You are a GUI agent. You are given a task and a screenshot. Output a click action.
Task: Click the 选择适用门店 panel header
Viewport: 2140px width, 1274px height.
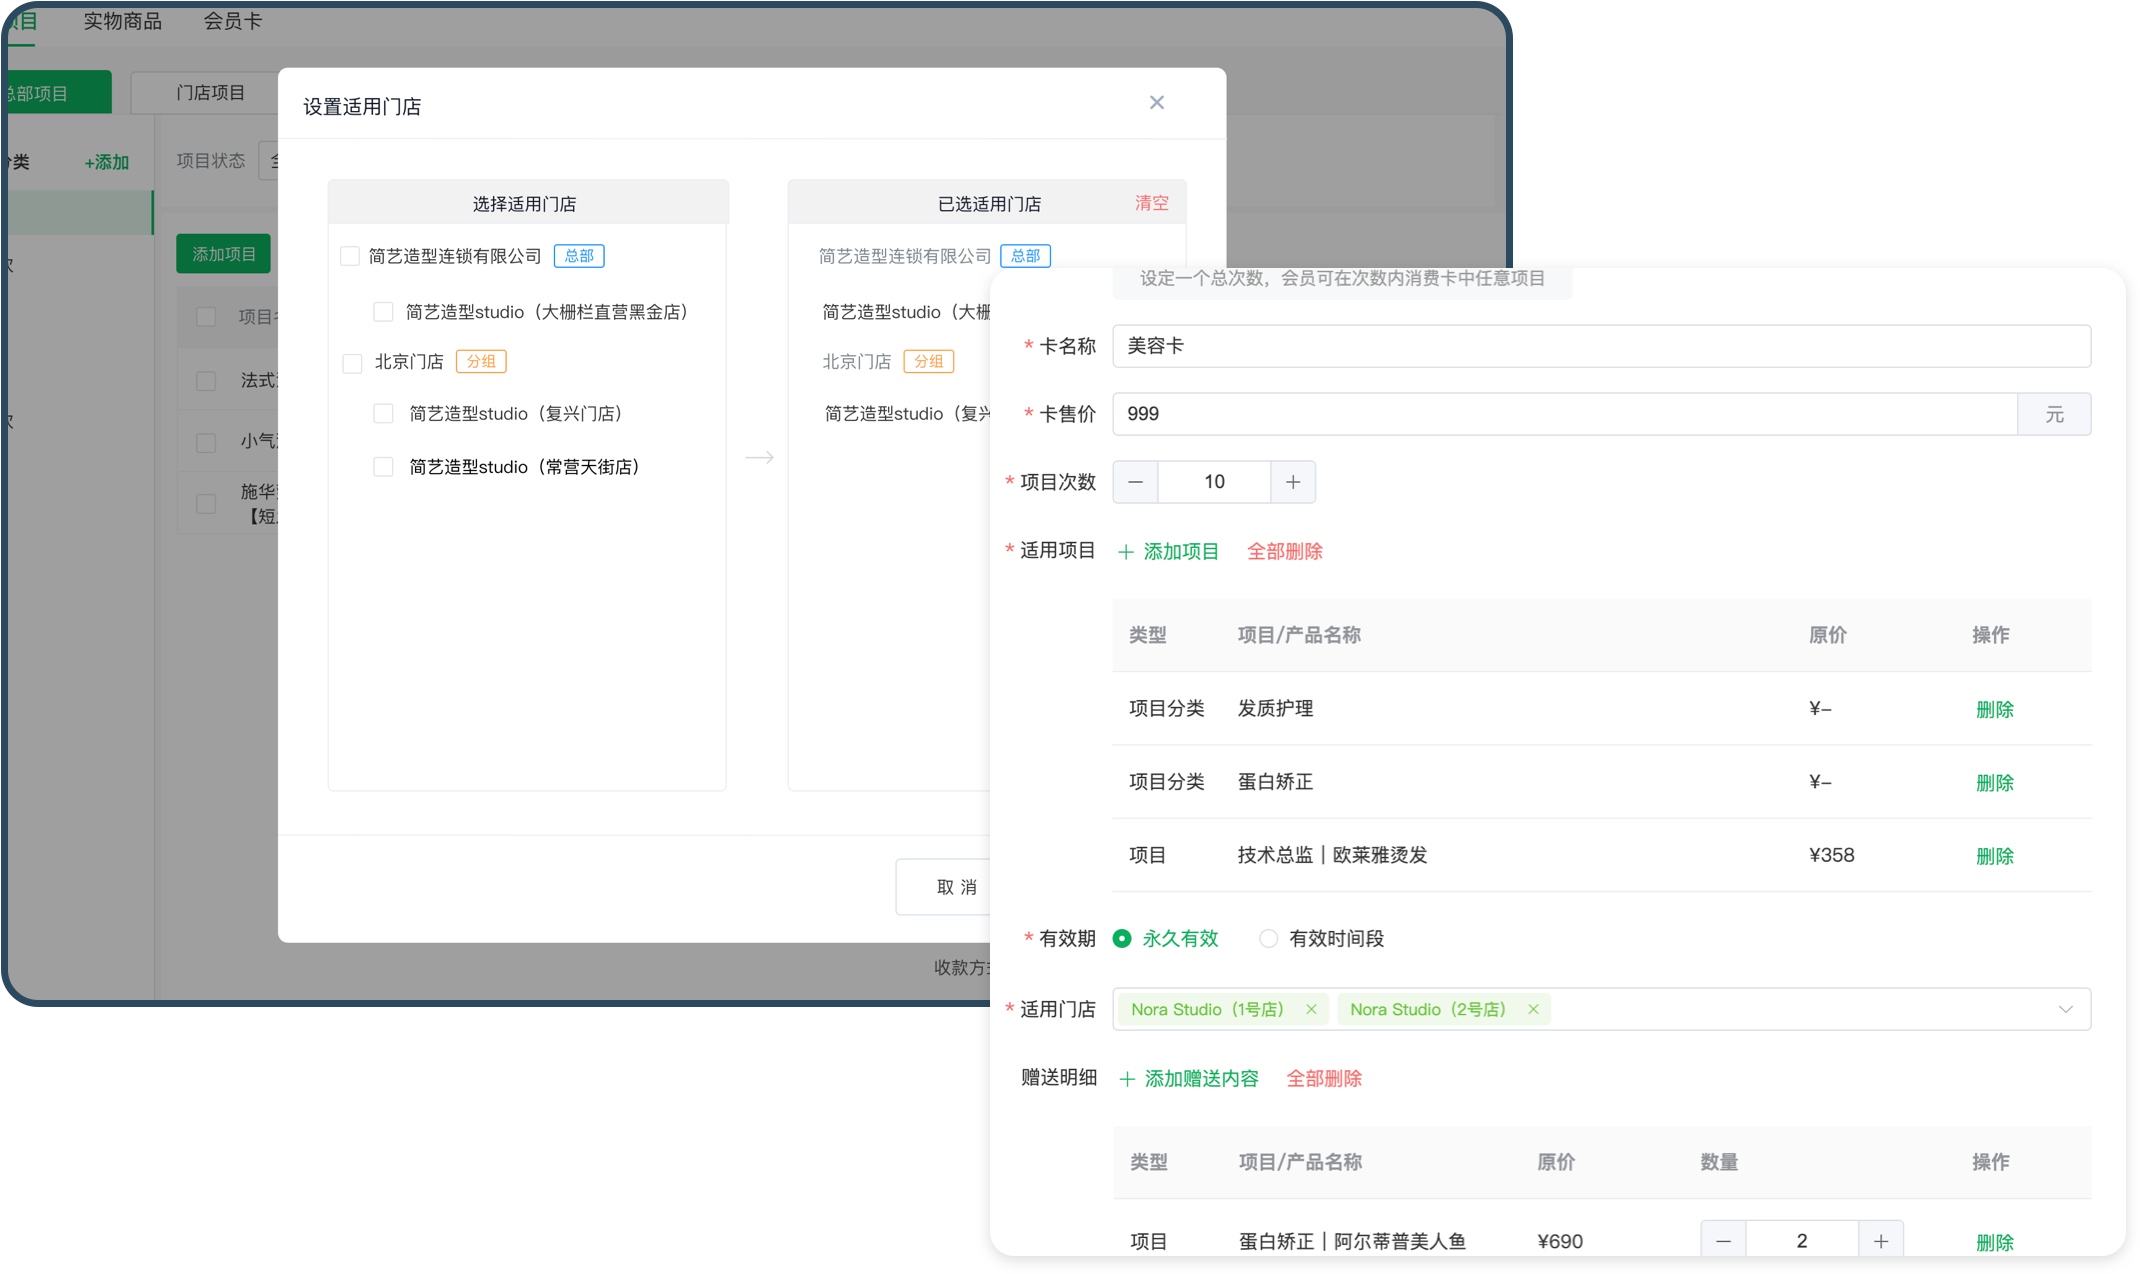(527, 203)
